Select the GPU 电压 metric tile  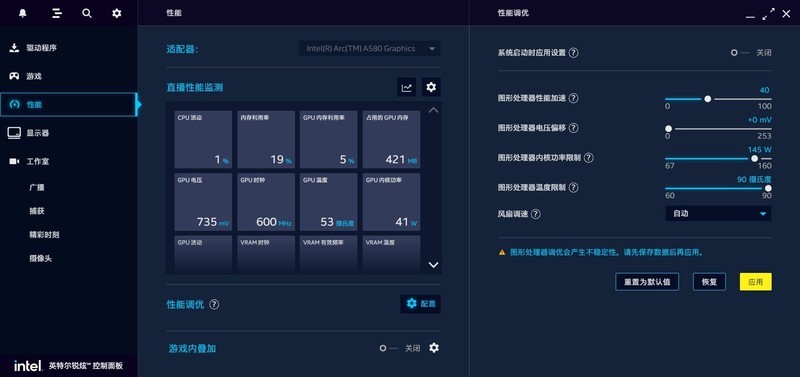203,202
